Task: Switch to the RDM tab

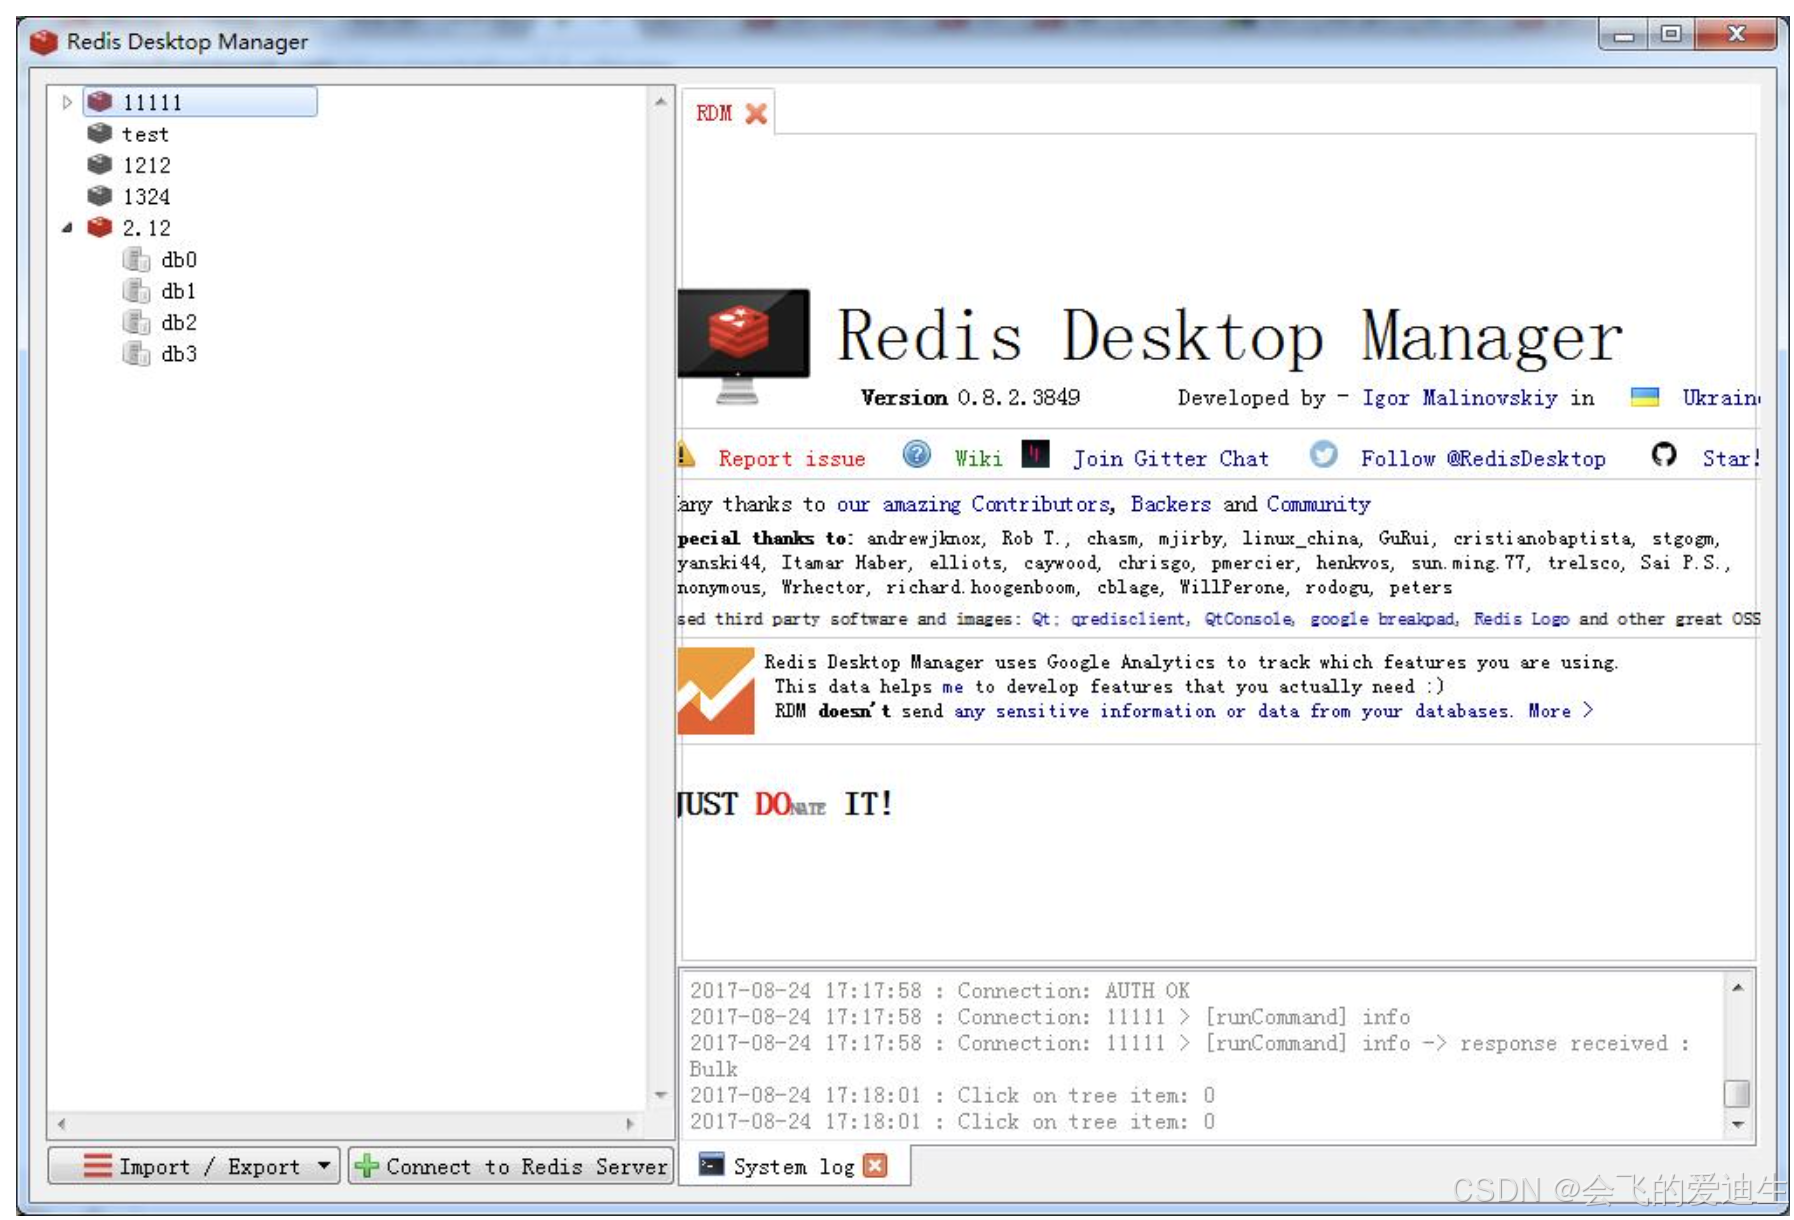Action: tap(714, 113)
